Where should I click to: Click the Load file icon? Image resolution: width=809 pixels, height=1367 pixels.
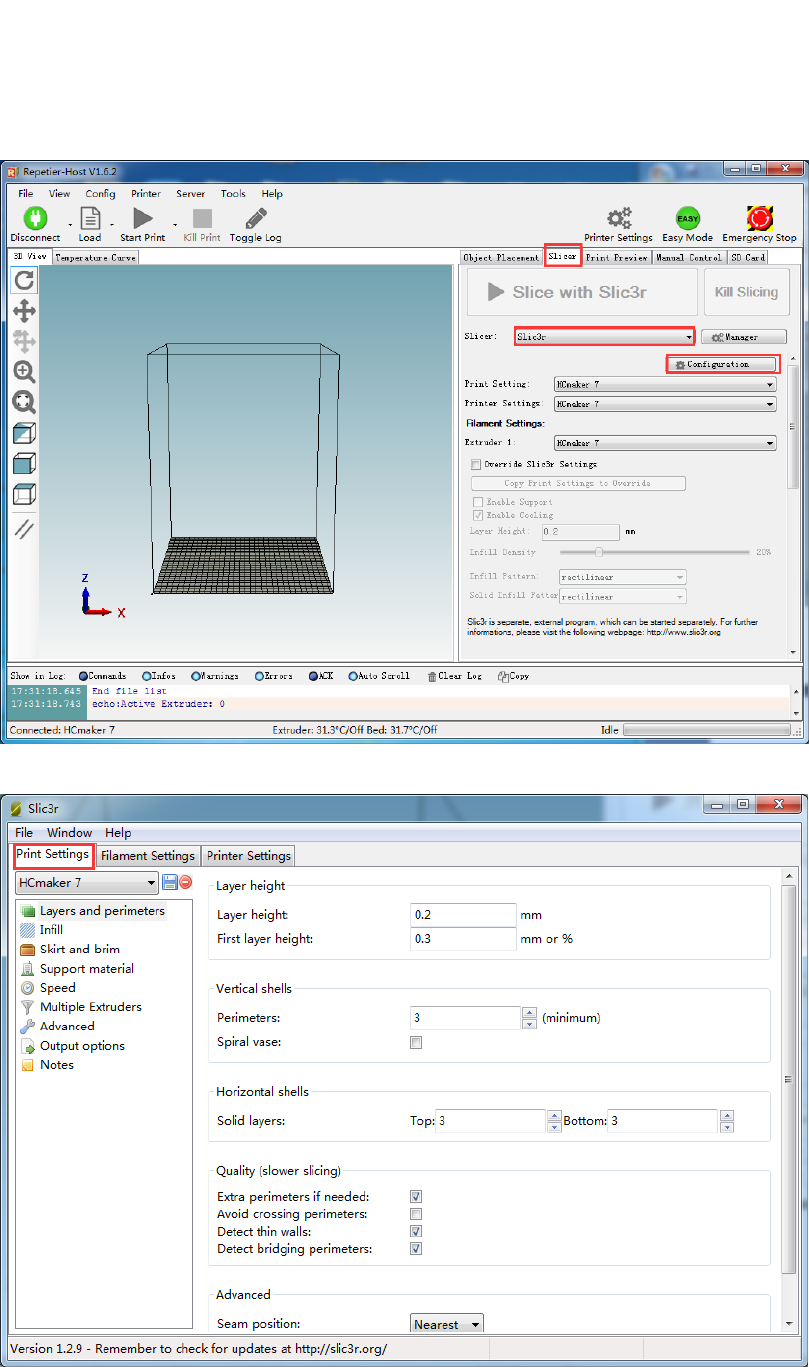click(90, 218)
